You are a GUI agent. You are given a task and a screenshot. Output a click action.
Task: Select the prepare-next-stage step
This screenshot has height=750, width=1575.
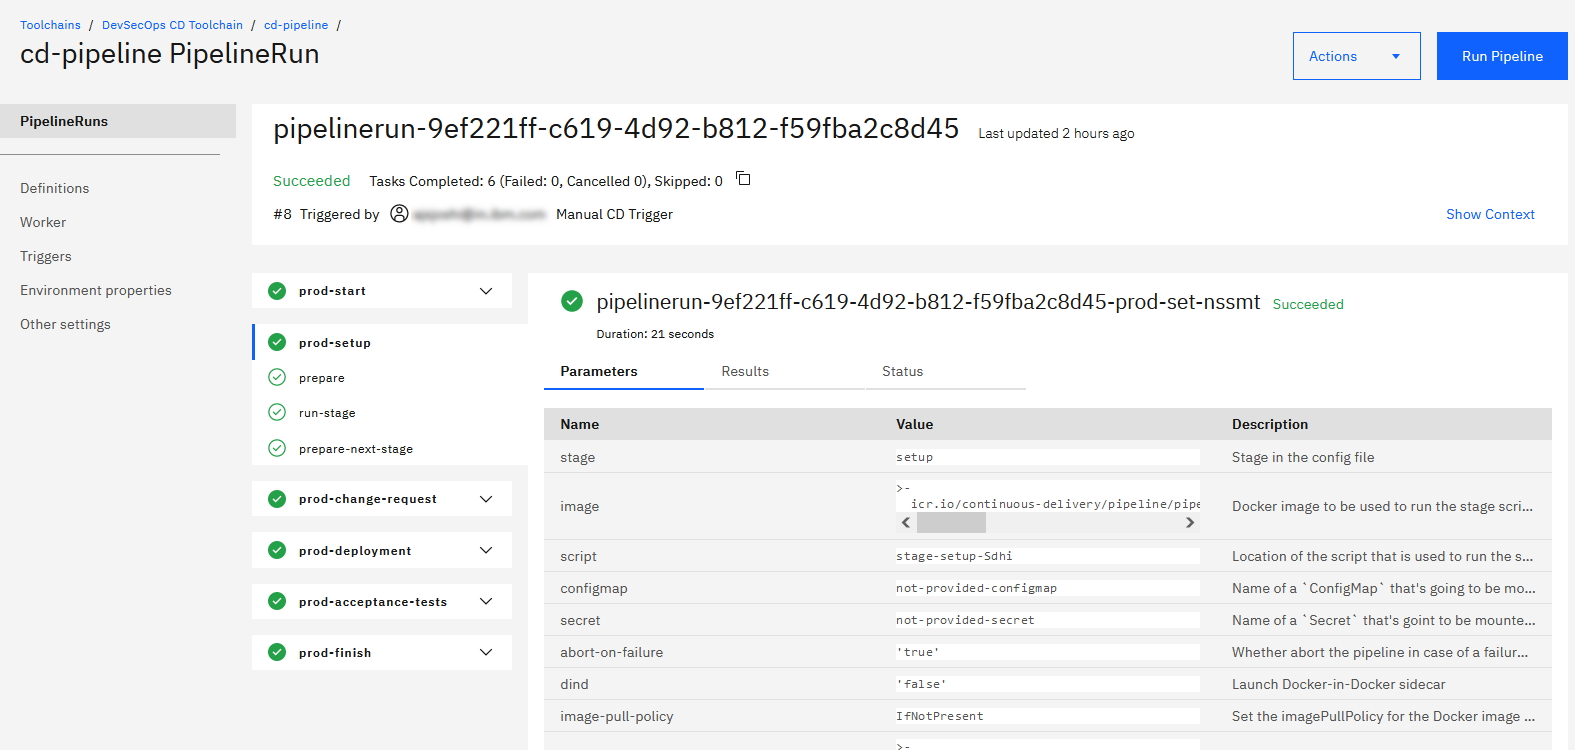(355, 449)
